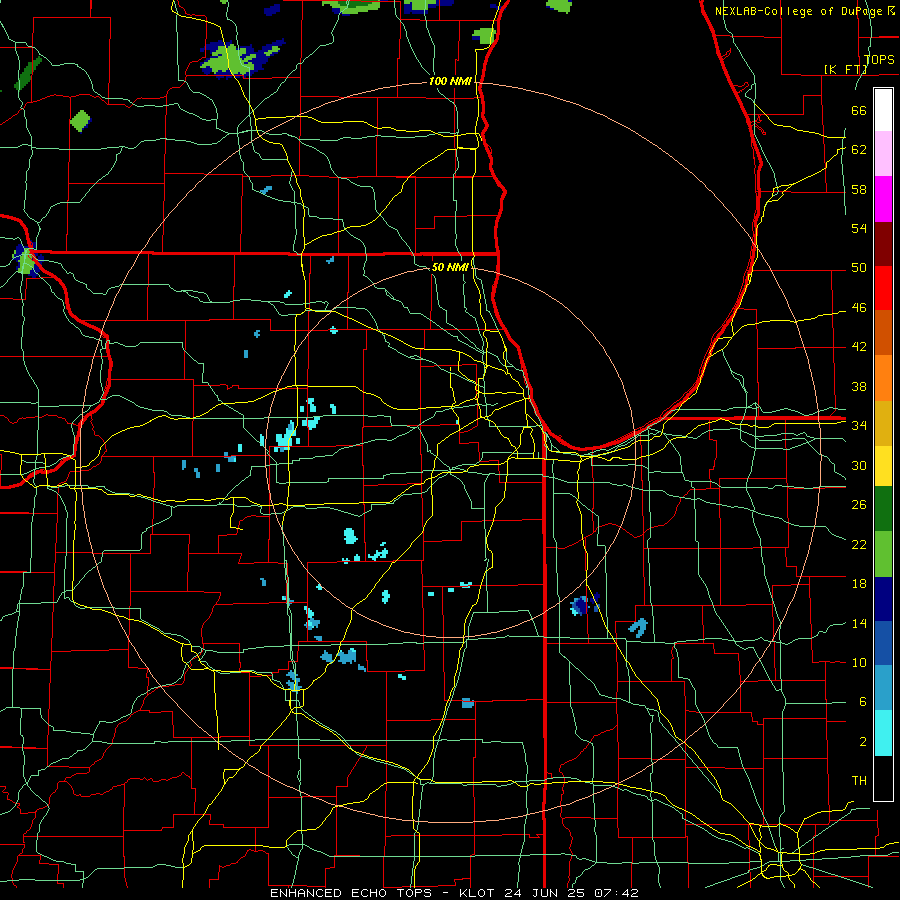Click the 'TOPS' legend heading
This screenshot has height=900, width=900.
(879, 59)
